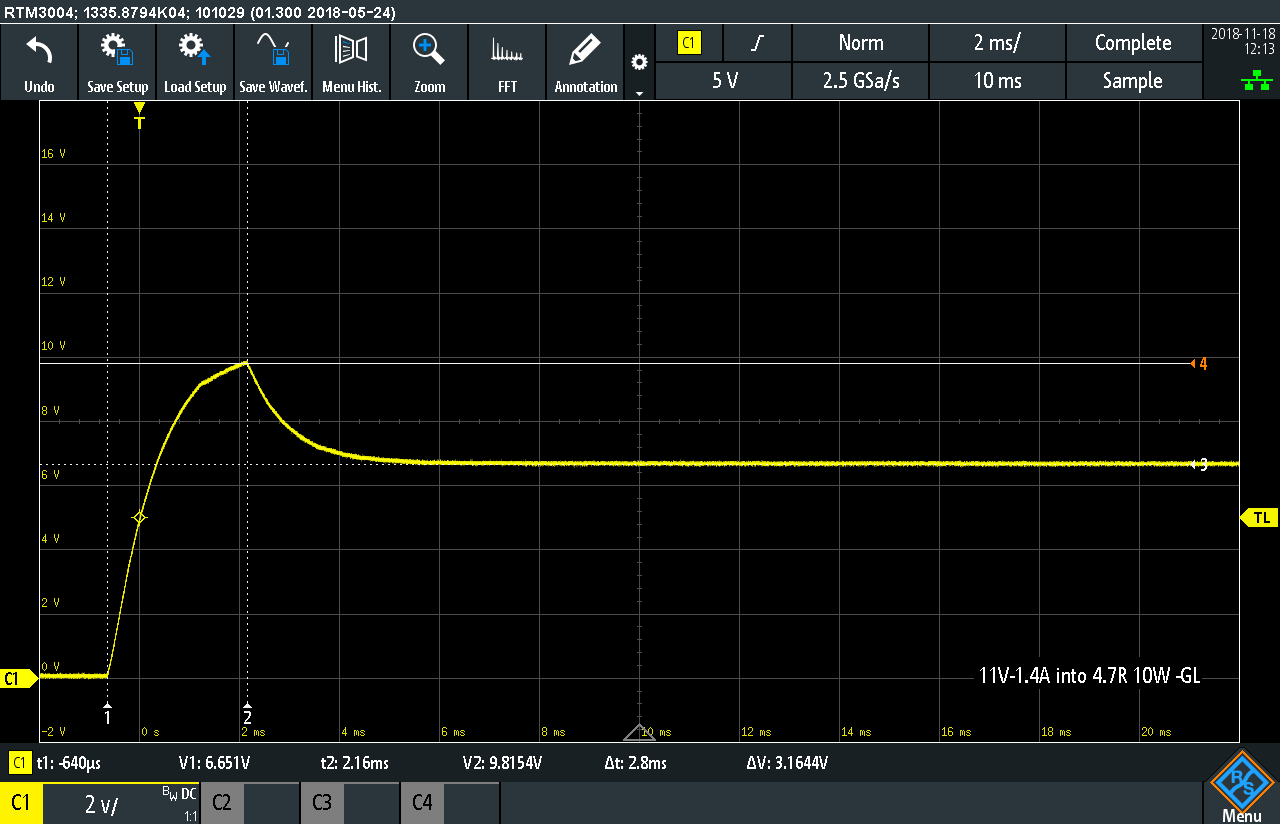Click the 5 V trigger level field

tap(724, 81)
